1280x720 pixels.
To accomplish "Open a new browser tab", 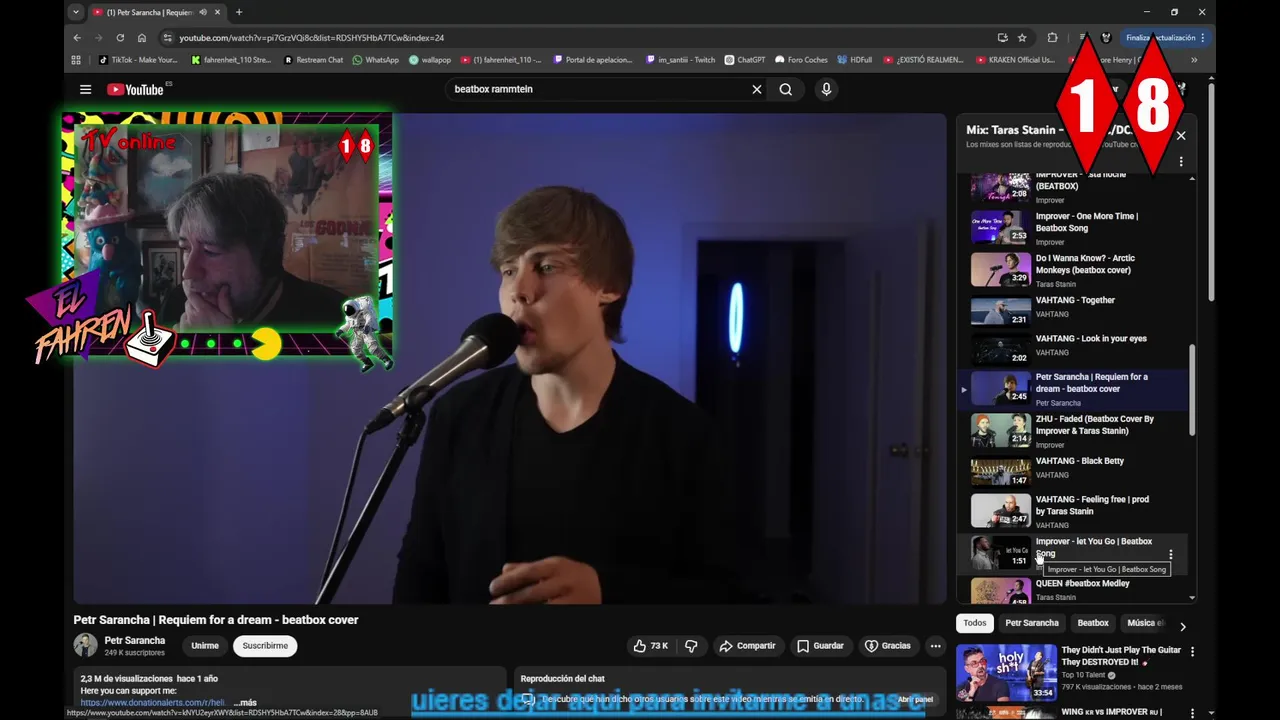I will point(238,12).
